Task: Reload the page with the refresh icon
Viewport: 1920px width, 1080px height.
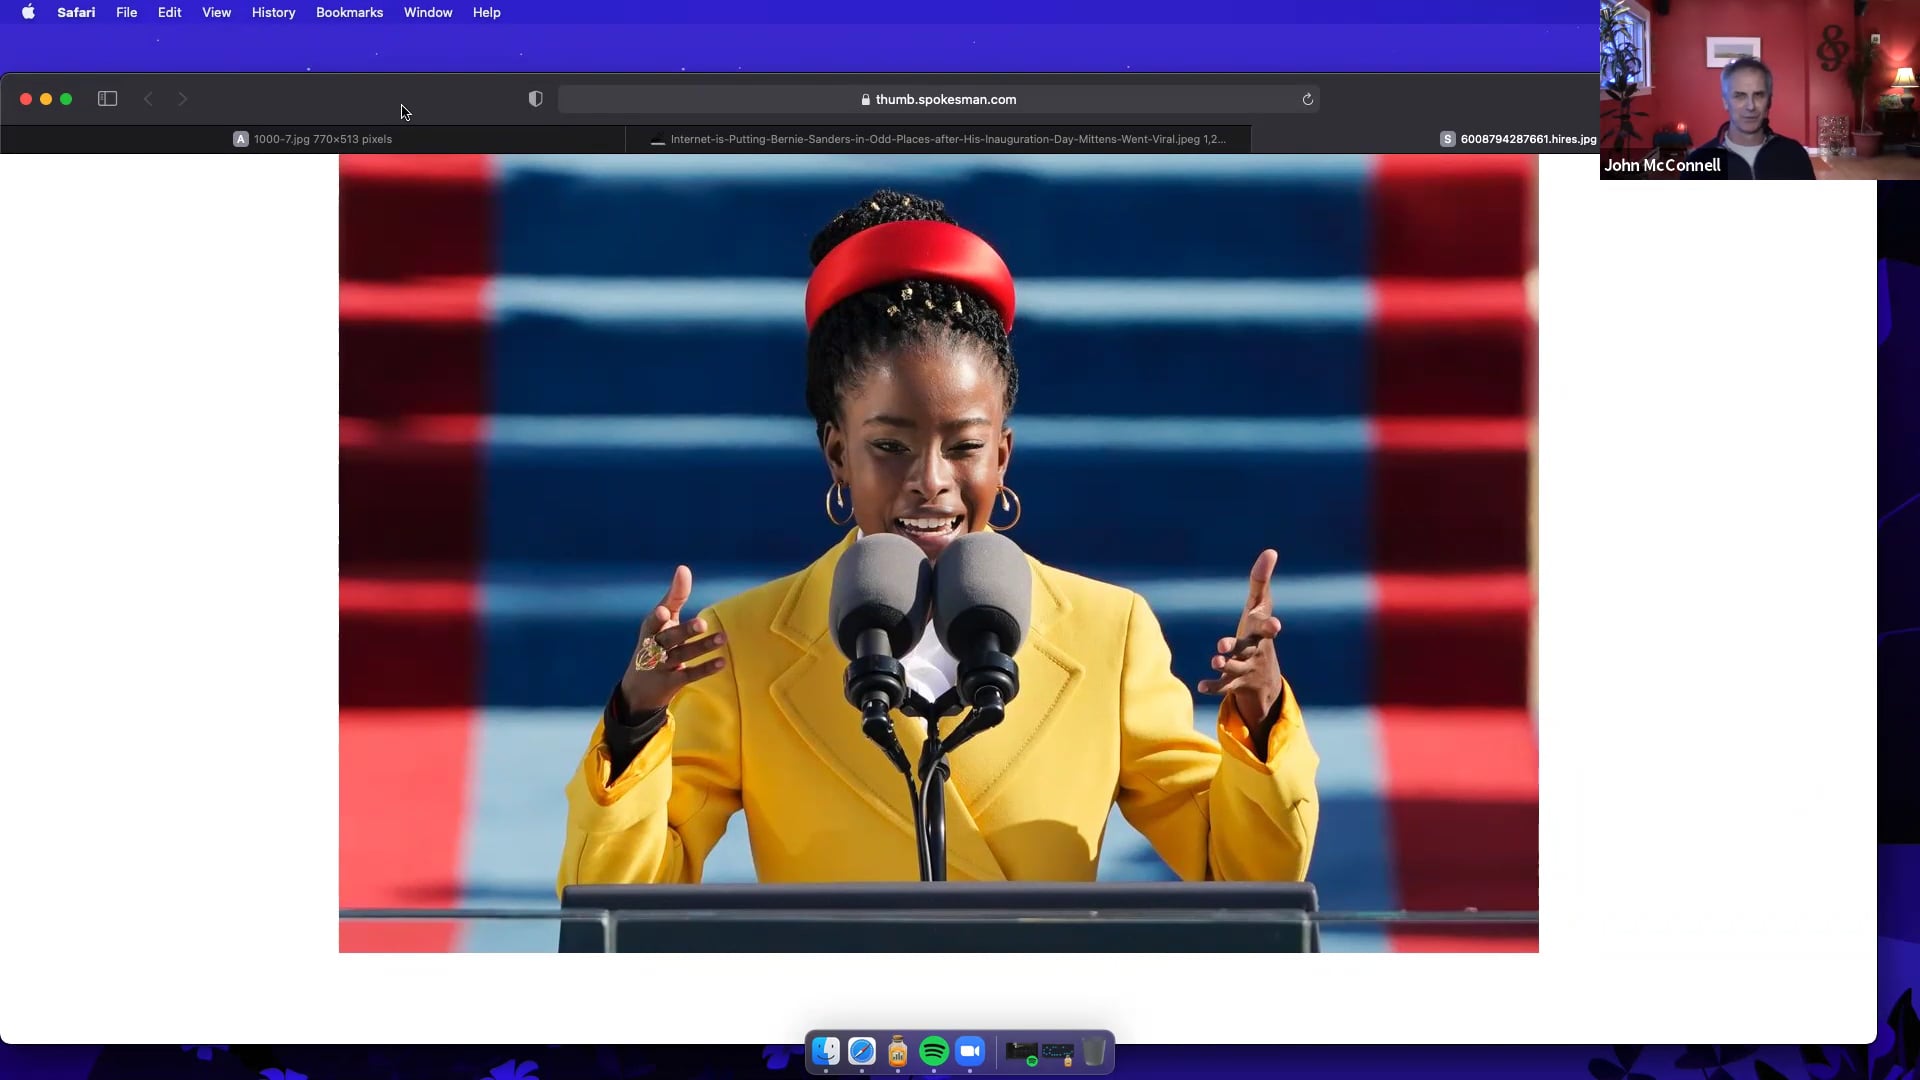Action: click(x=1307, y=99)
